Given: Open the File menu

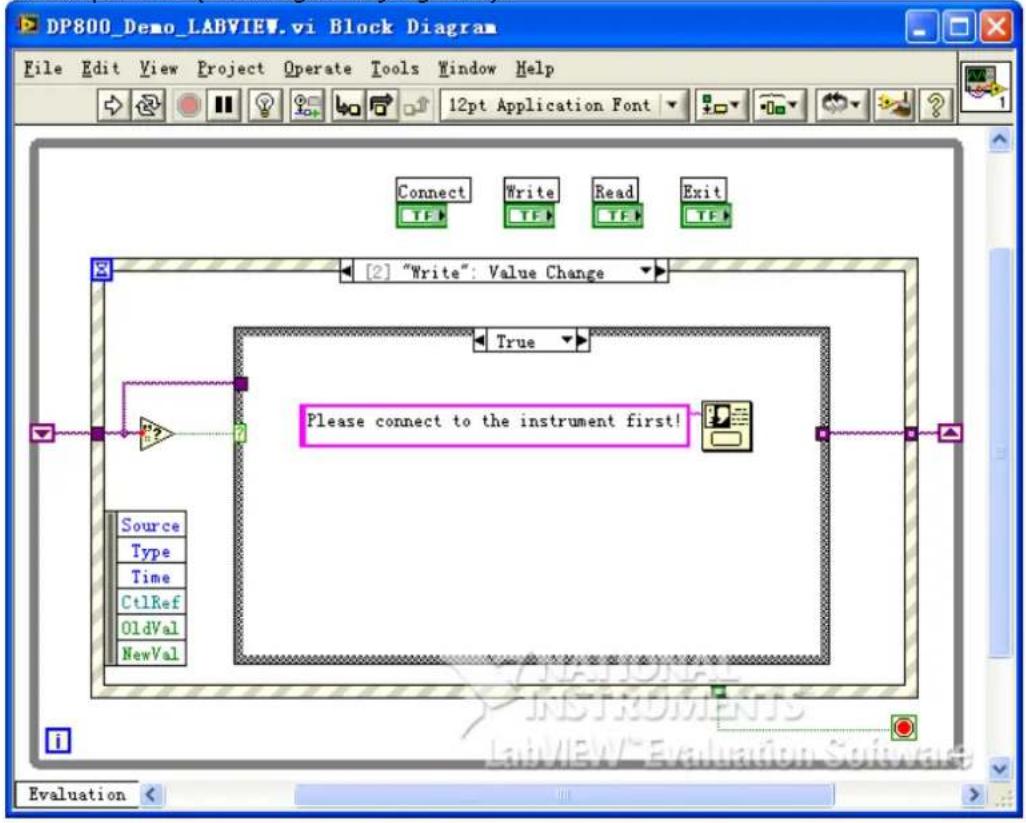Looking at the screenshot, I should [x=43, y=68].
